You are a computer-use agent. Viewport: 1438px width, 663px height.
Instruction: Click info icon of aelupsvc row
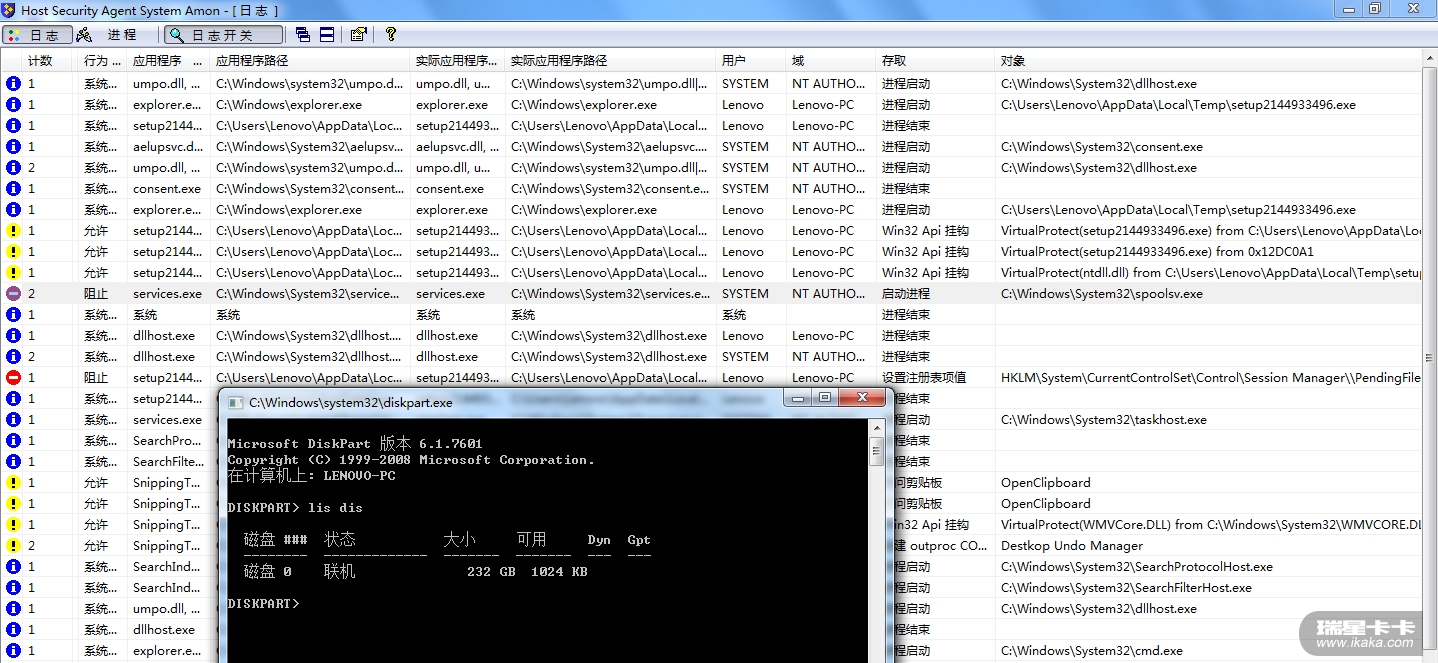click(12, 147)
